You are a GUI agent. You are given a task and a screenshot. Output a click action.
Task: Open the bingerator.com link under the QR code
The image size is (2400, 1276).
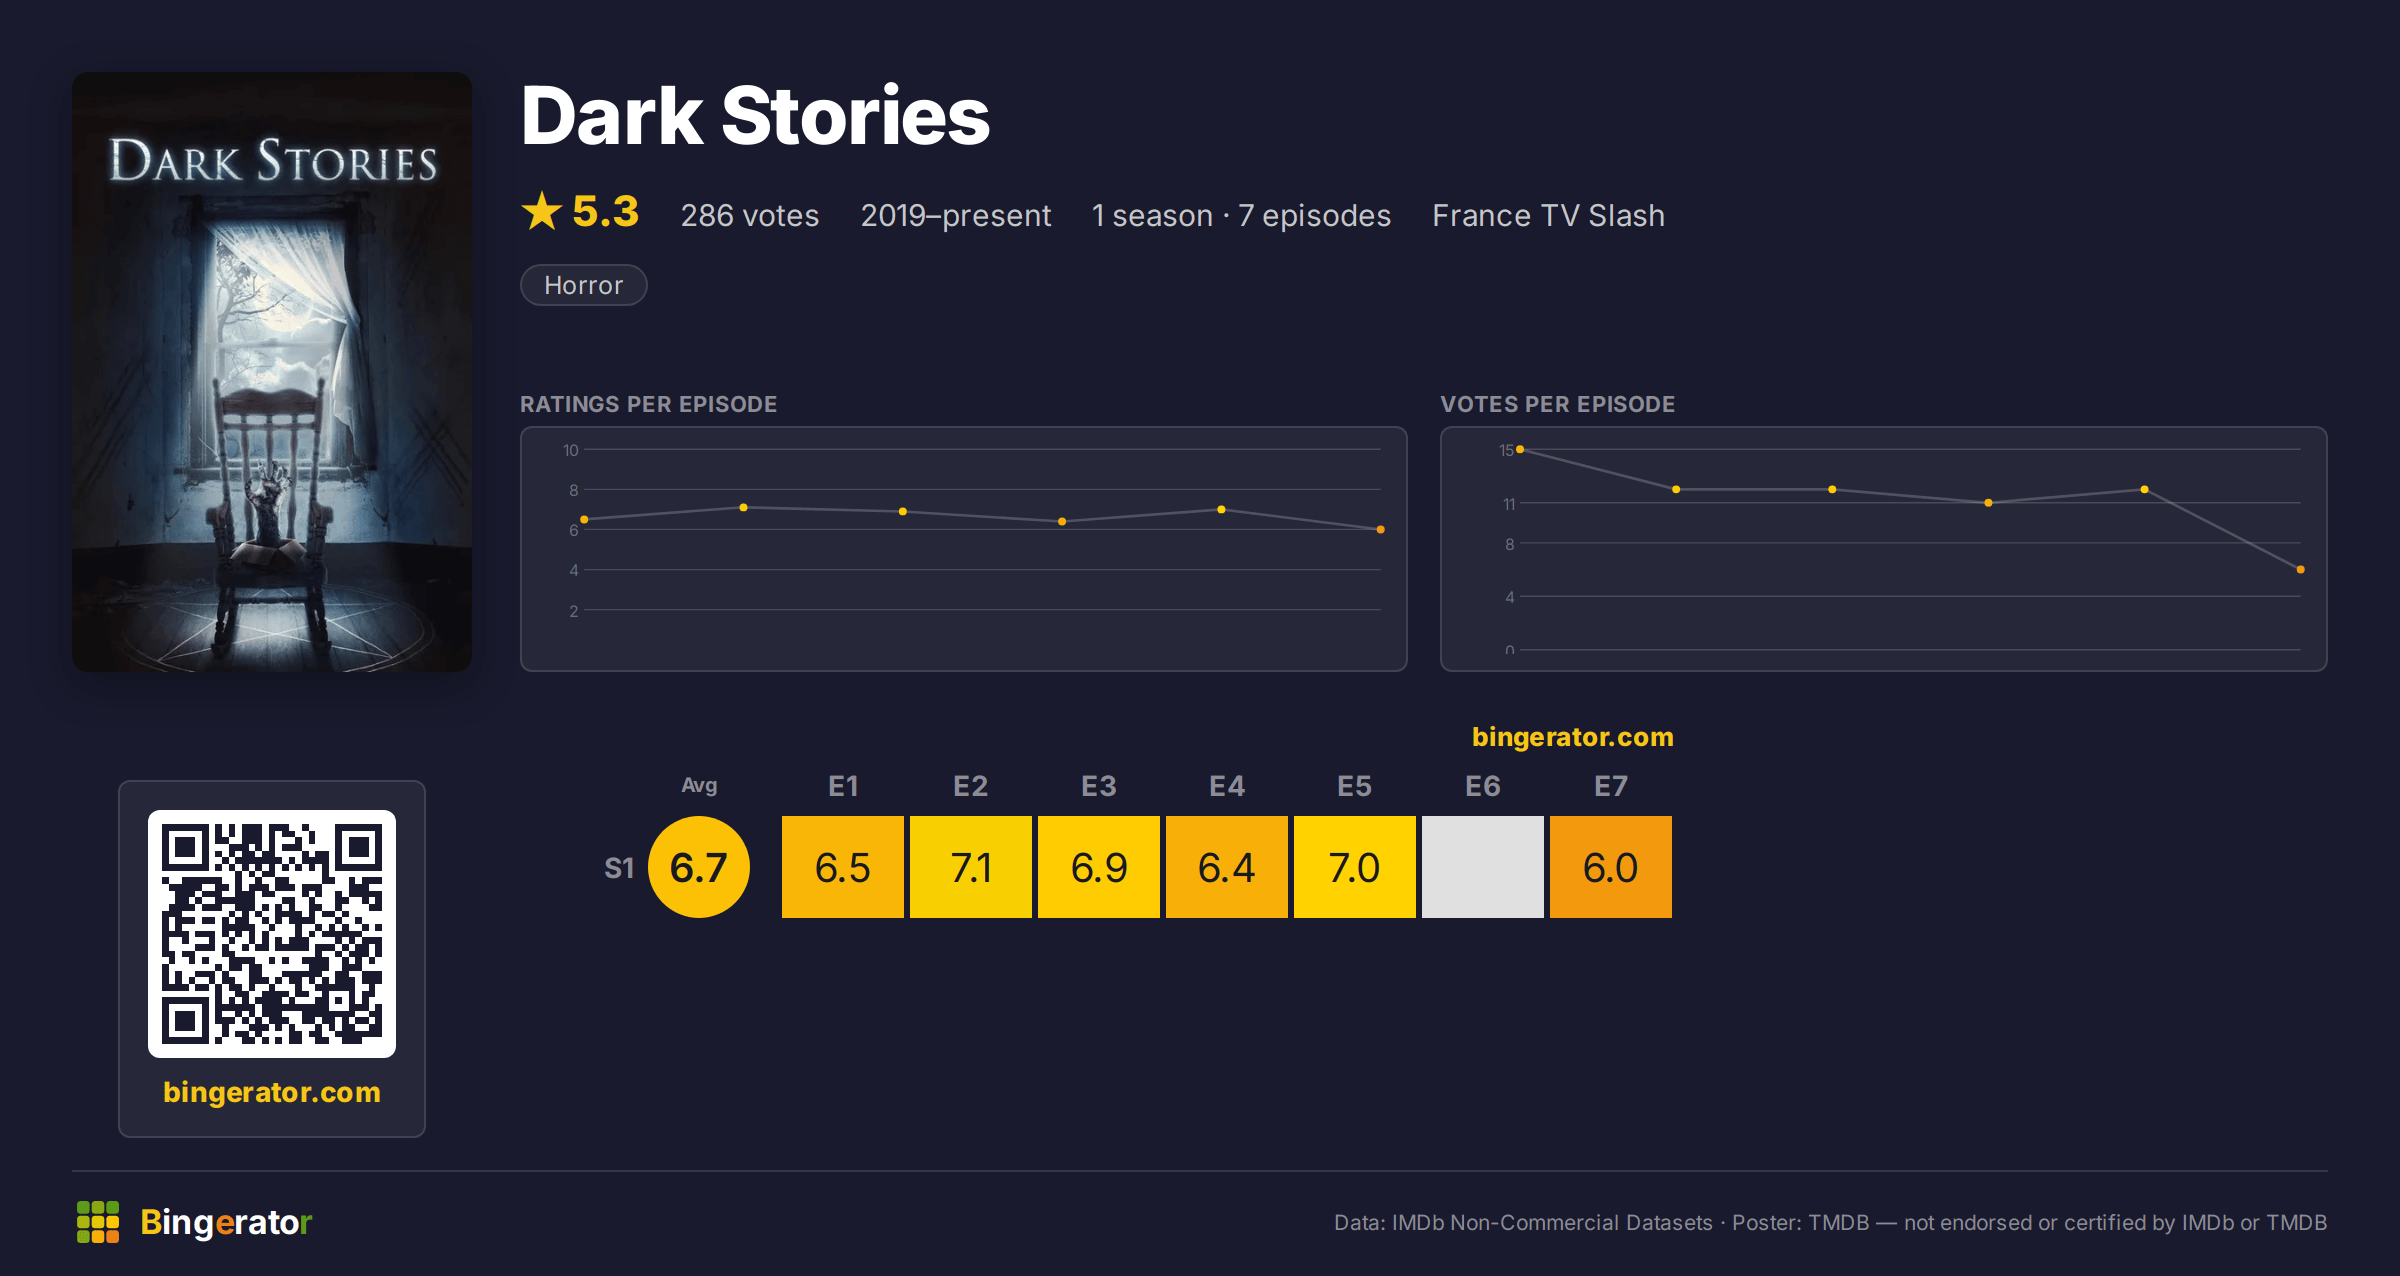pyautogui.click(x=272, y=1092)
